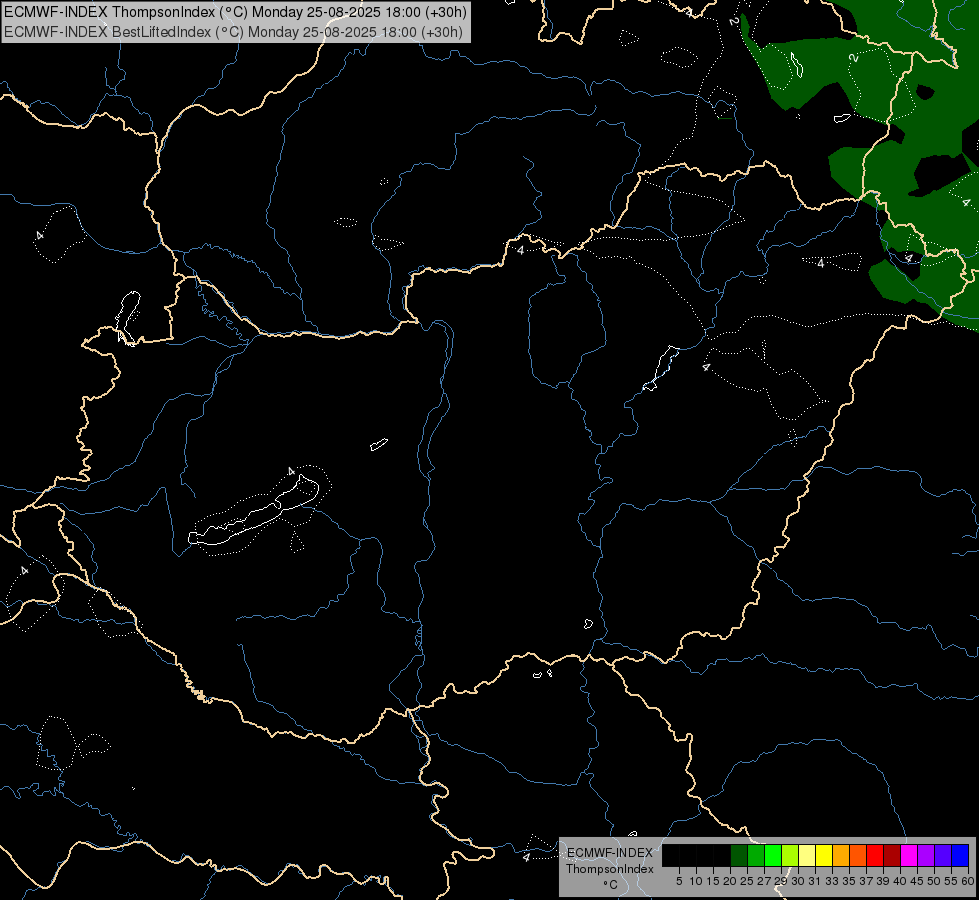979x900 pixels.
Task: Select the purple 45-50 legend swatch
Action: coord(926,855)
